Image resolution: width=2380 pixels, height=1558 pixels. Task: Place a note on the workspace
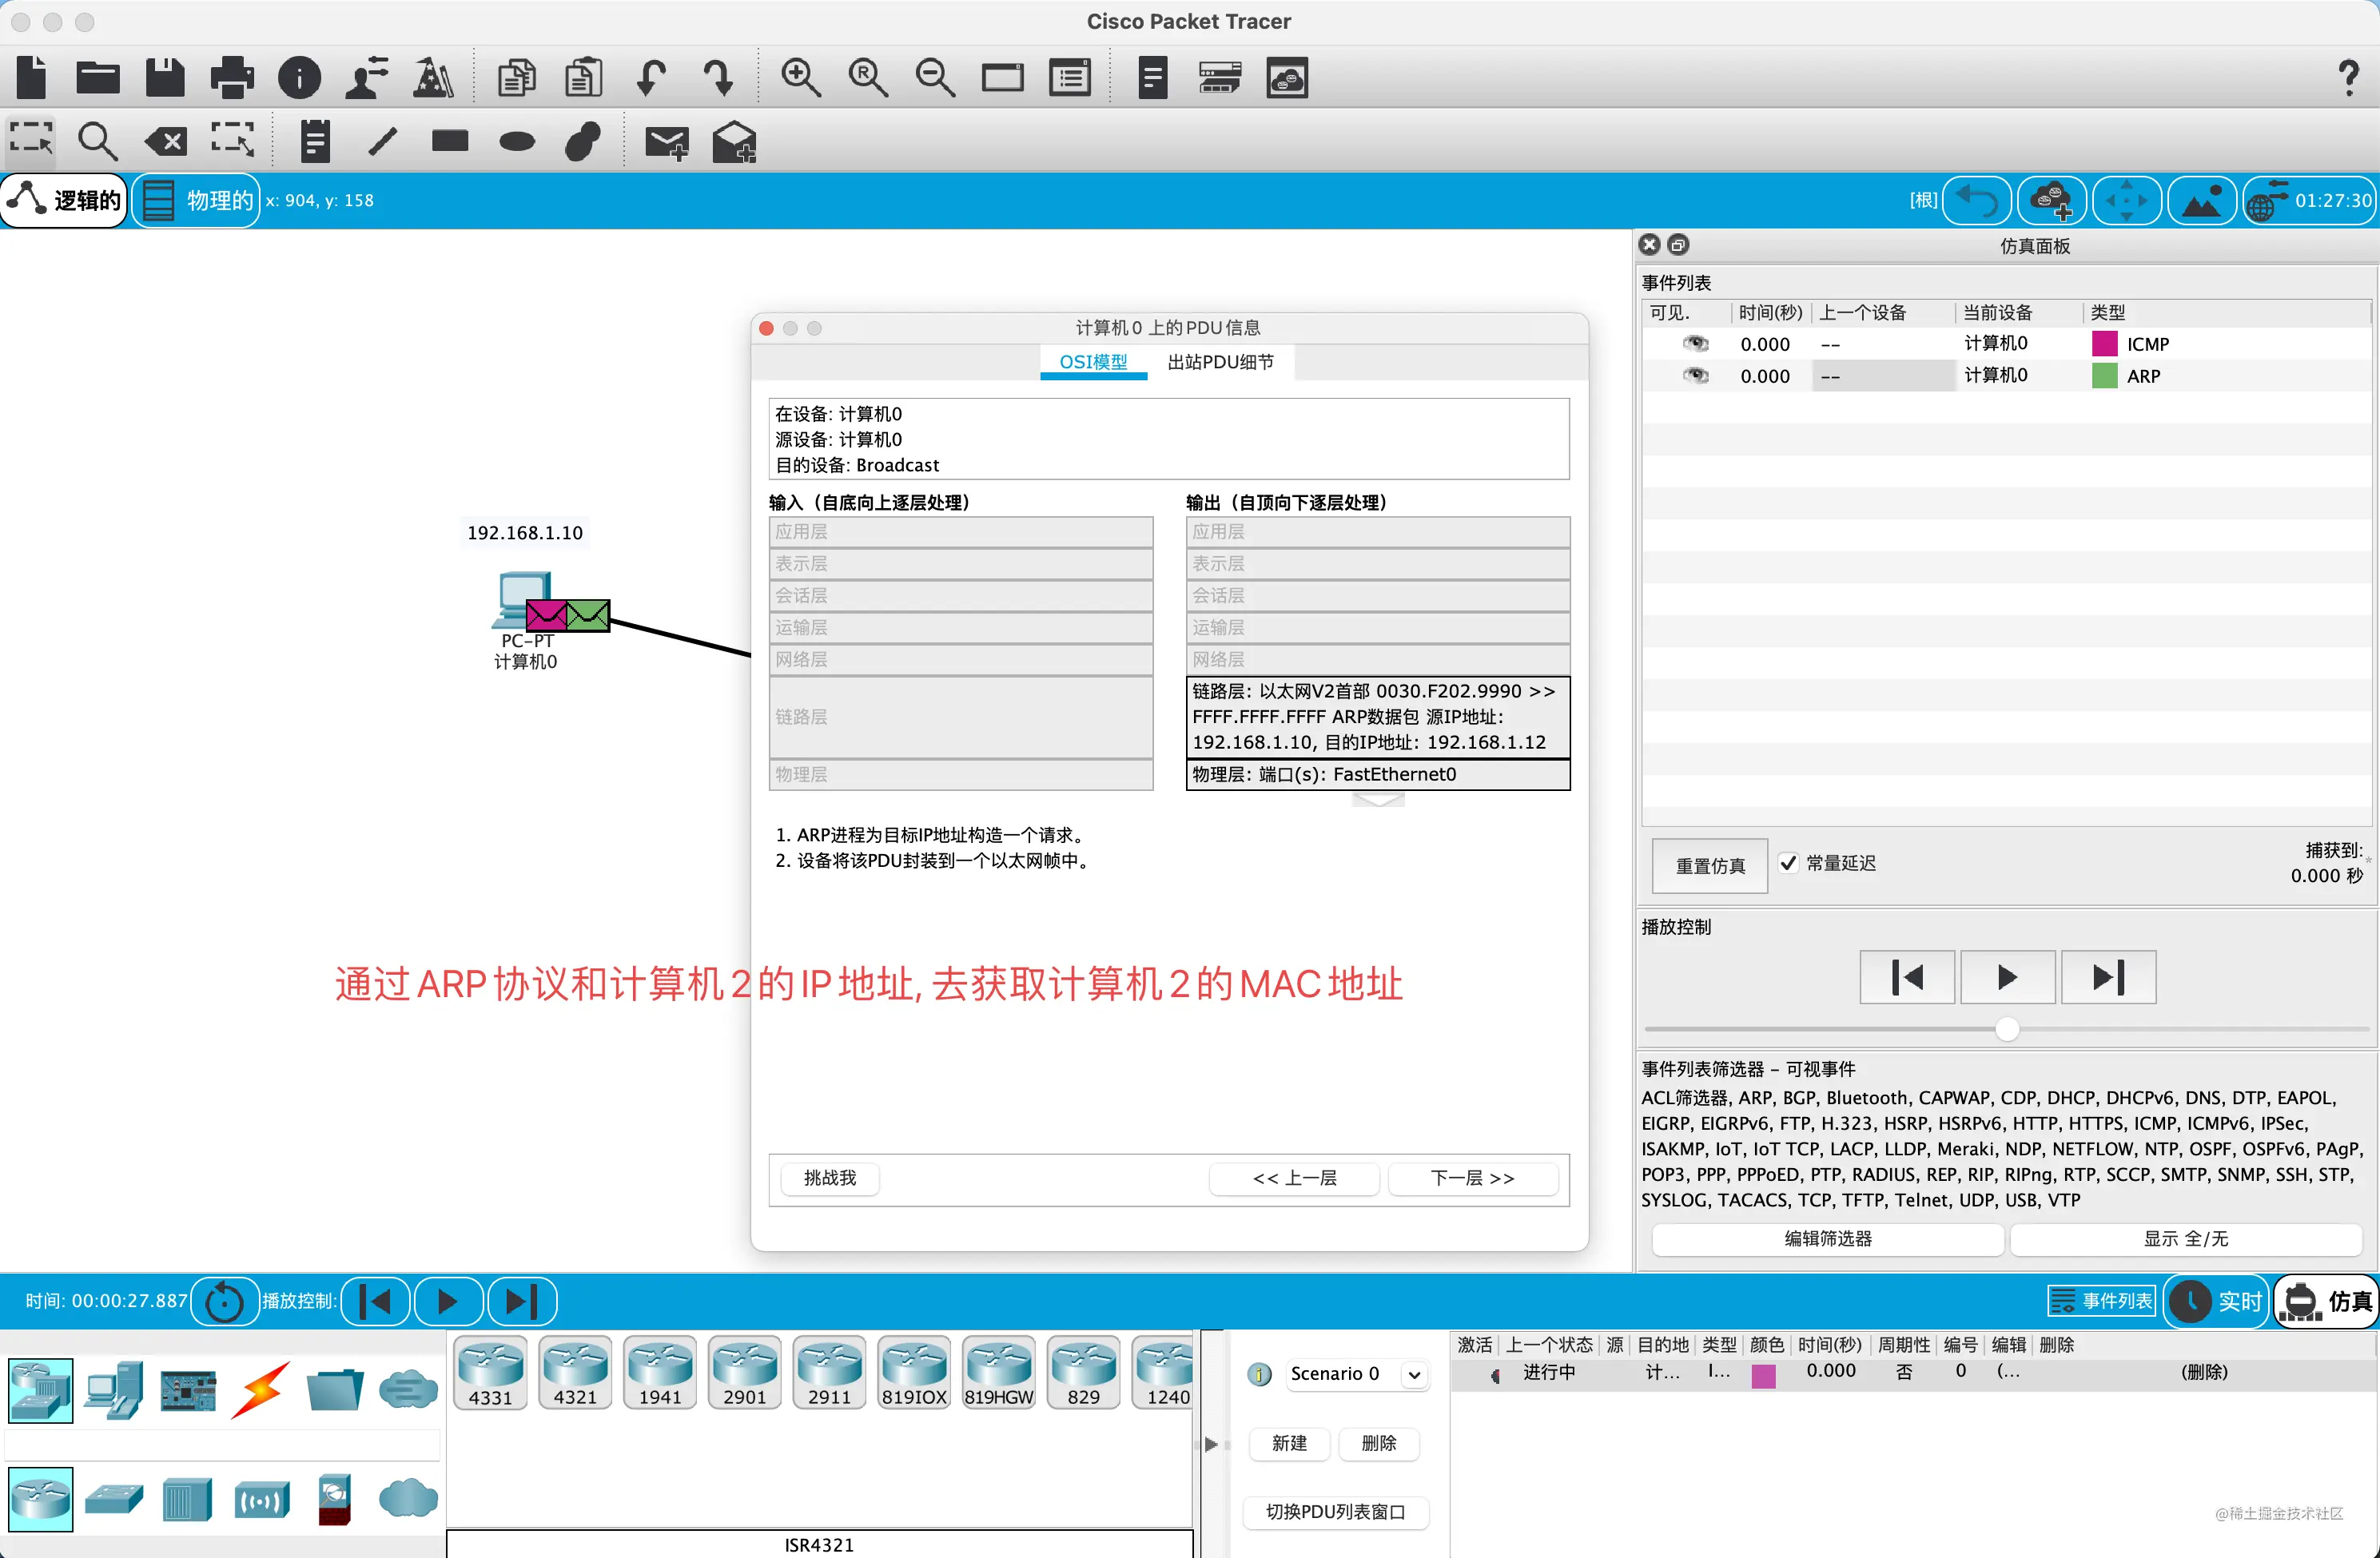tap(315, 141)
